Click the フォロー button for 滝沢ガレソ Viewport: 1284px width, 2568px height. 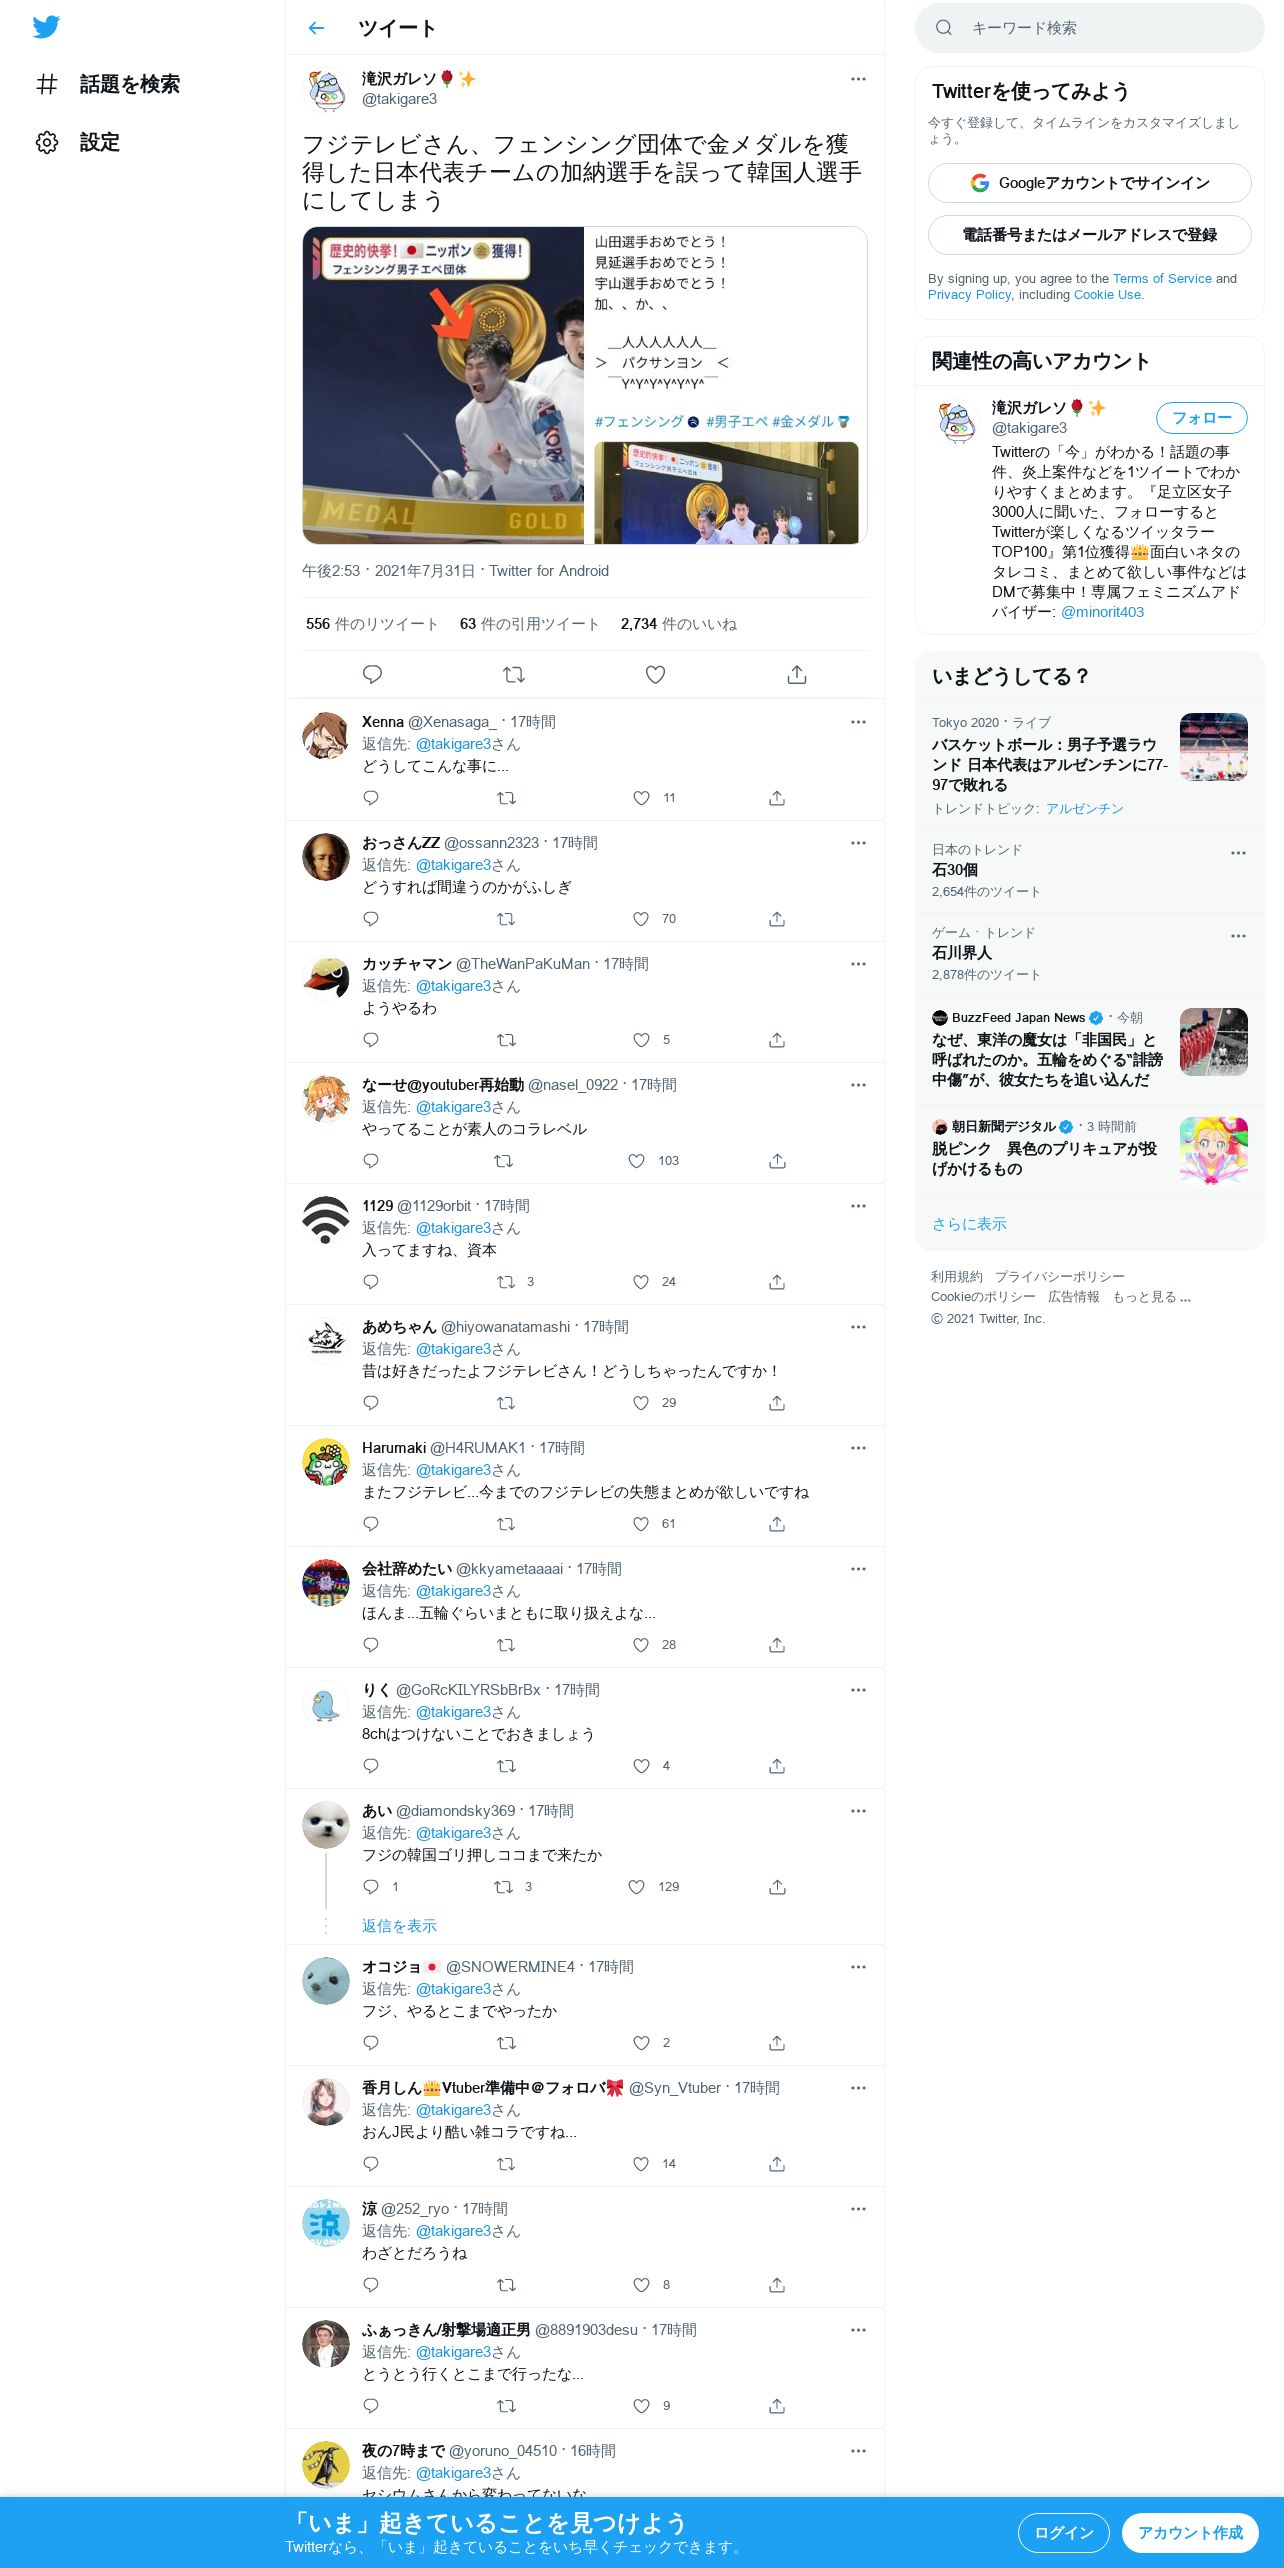[x=1202, y=418]
